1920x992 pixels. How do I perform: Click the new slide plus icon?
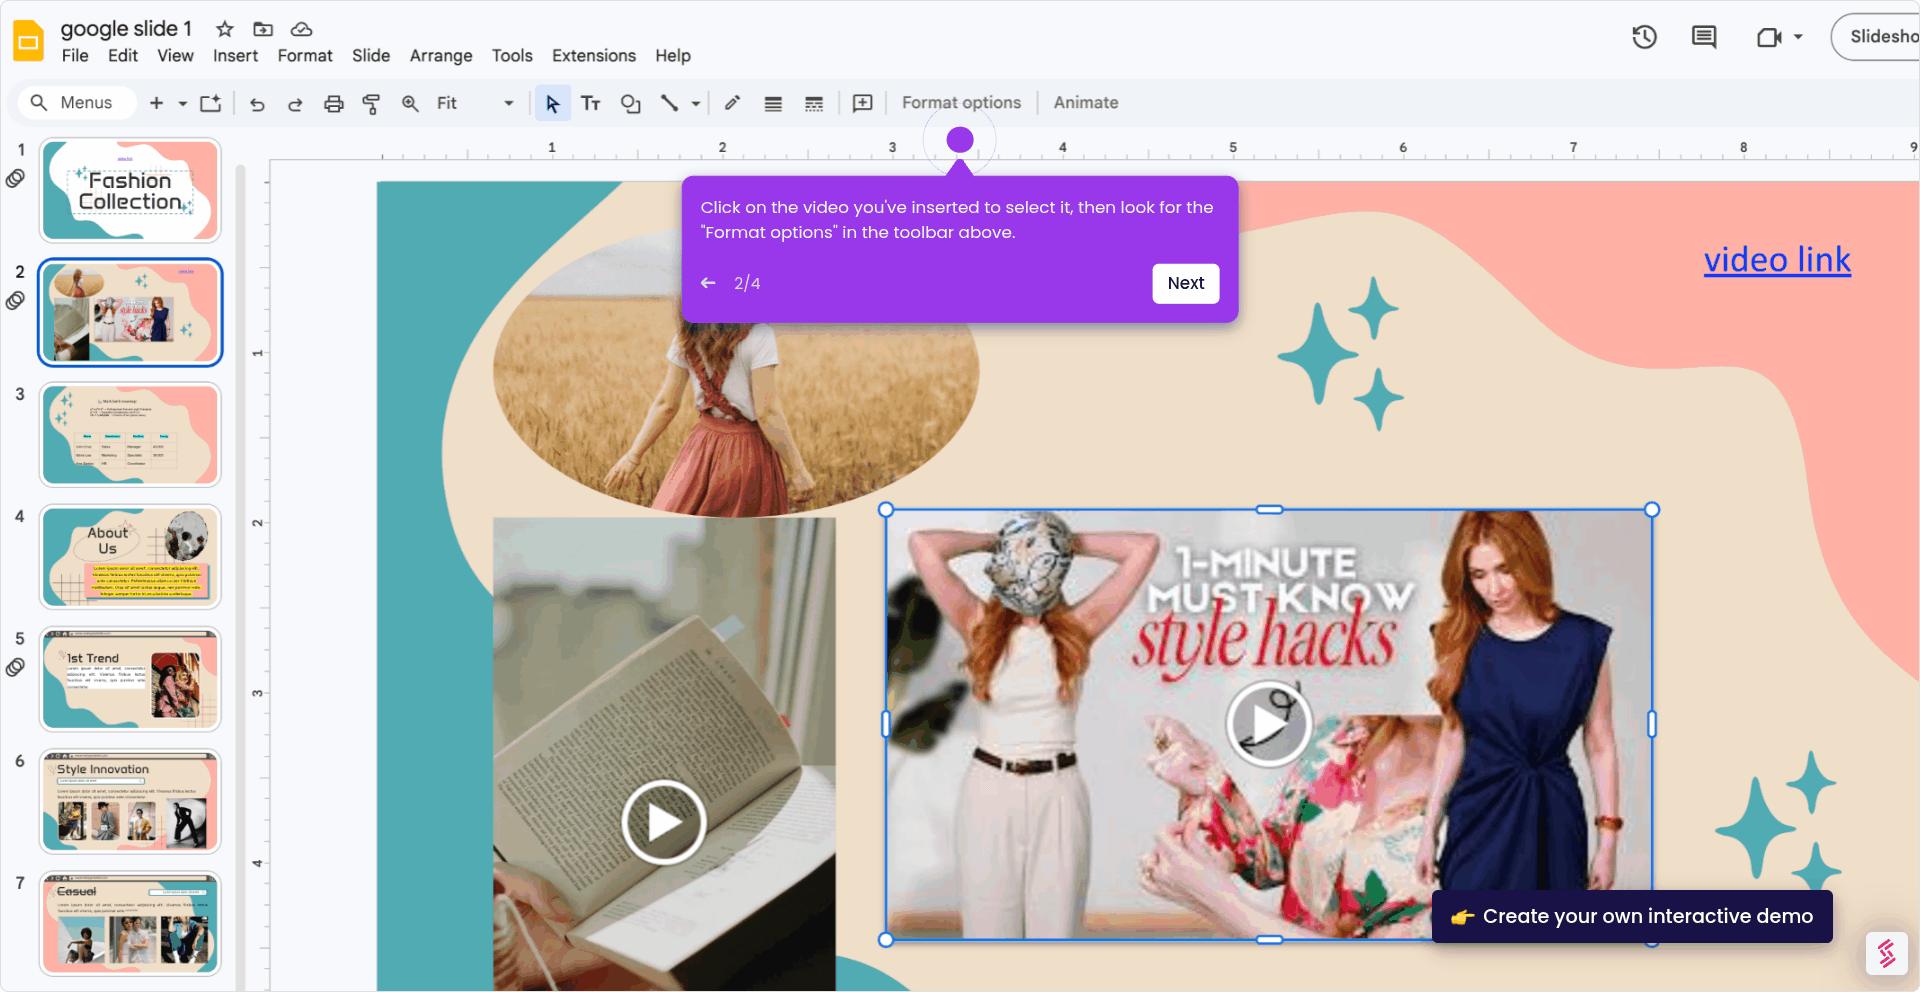(156, 103)
